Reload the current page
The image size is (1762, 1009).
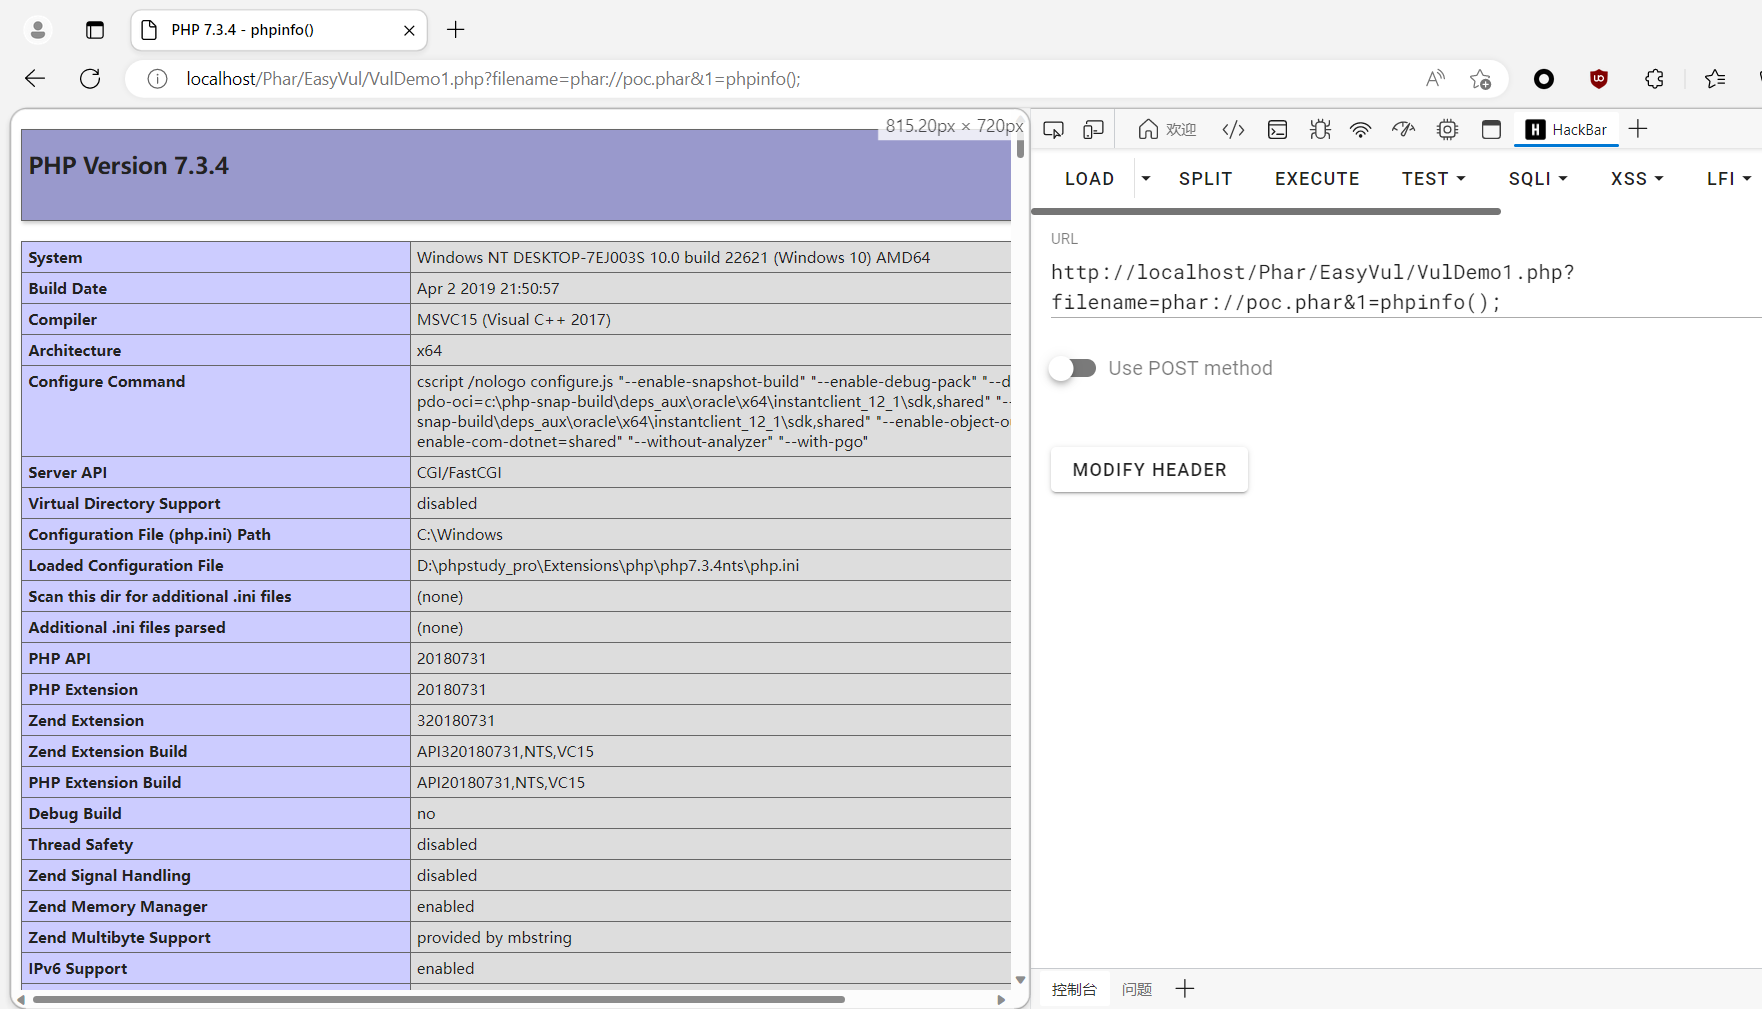point(90,79)
